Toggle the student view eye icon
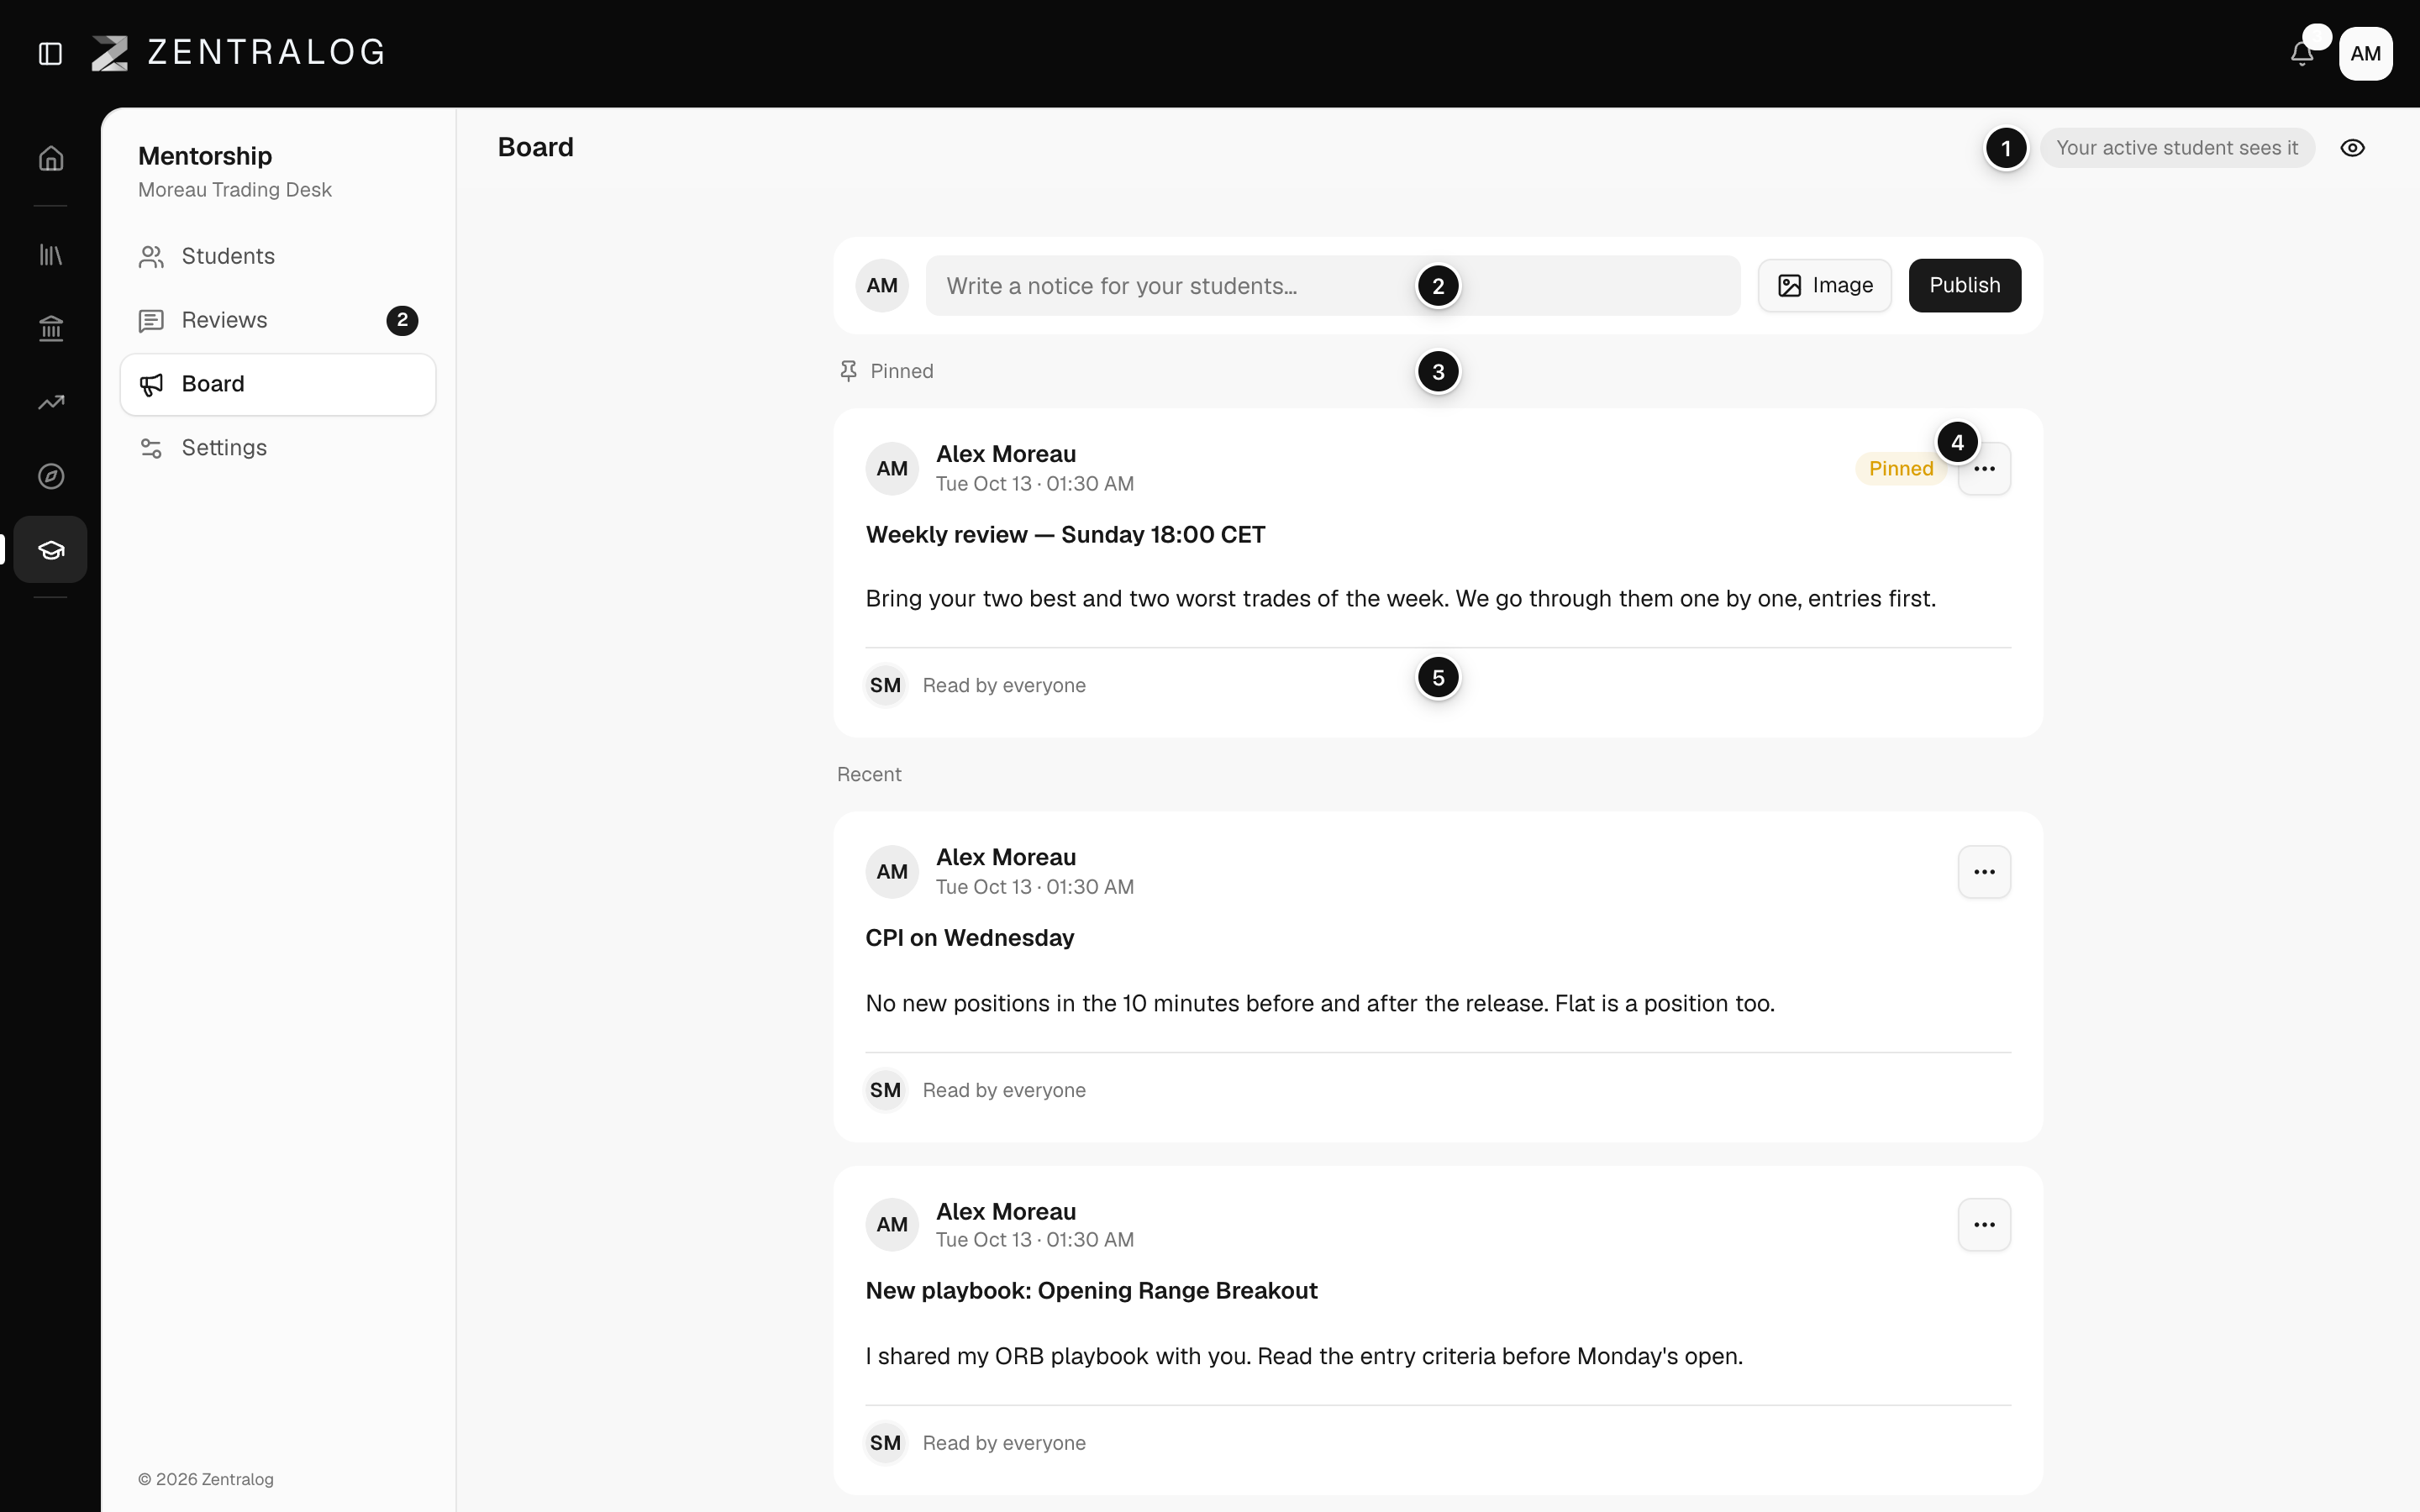The image size is (2420, 1512). click(x=2352, y=148)
